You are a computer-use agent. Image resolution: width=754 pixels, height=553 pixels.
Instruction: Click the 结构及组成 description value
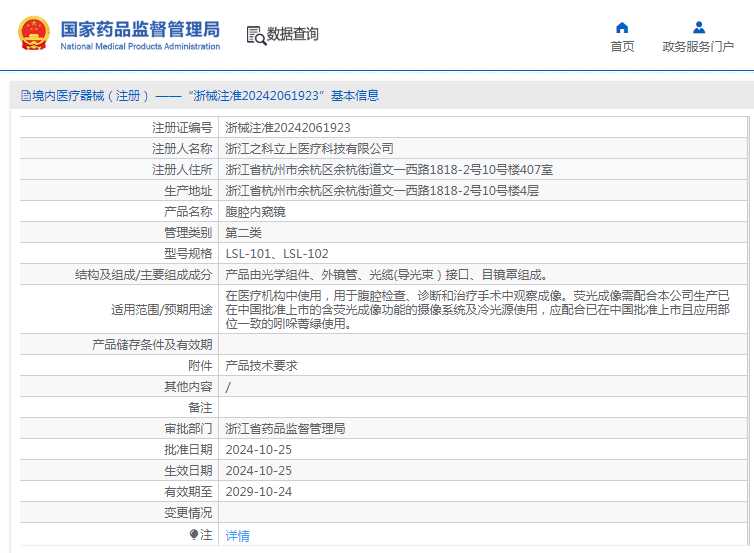[x=386, y=275]
